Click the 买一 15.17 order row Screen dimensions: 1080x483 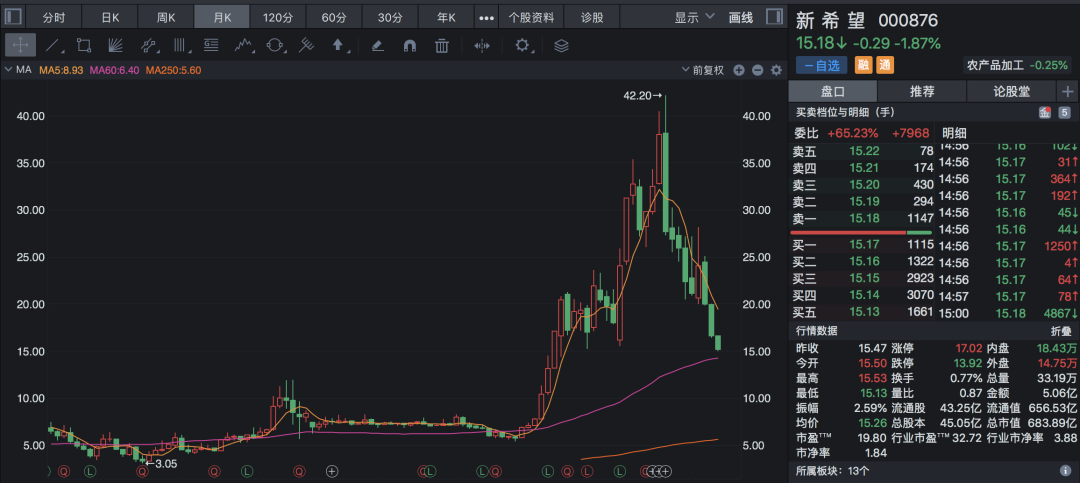[861, 244]
